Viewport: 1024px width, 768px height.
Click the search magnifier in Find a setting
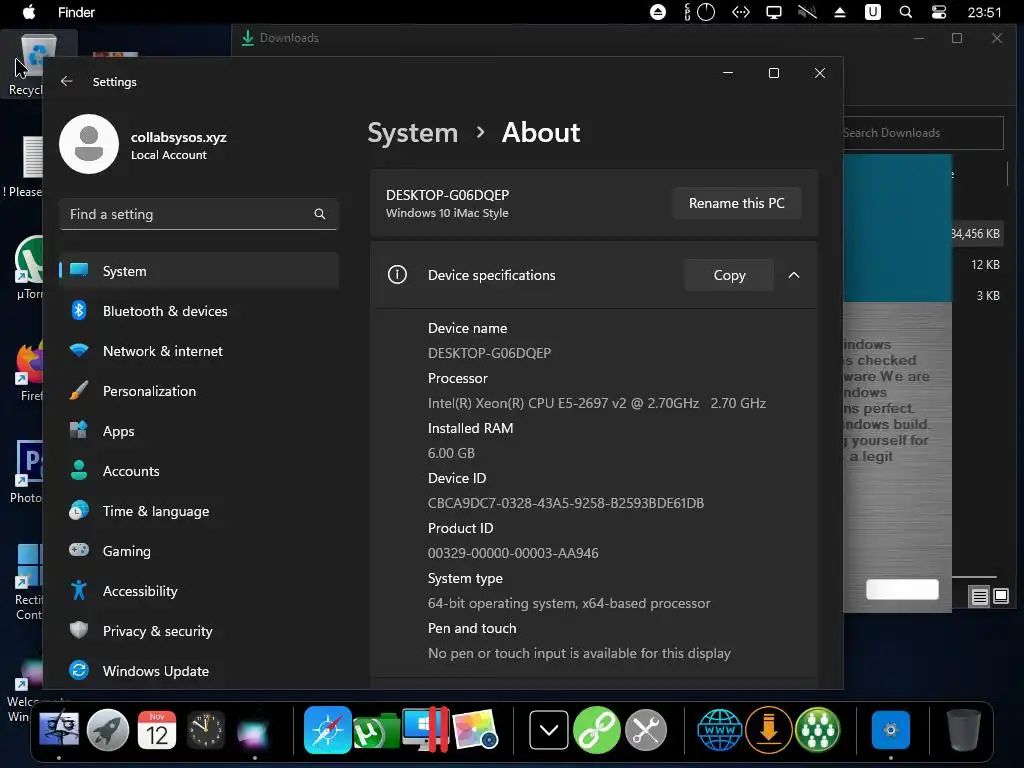point(319,214)
